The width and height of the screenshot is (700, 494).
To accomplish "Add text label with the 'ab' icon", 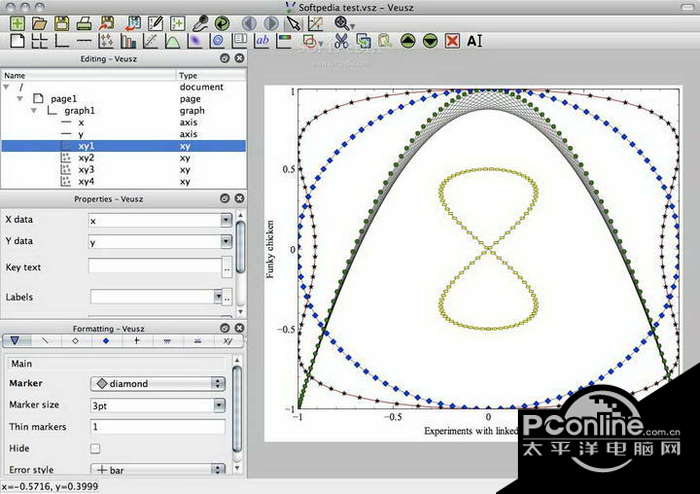I will (x=262, y=41).
